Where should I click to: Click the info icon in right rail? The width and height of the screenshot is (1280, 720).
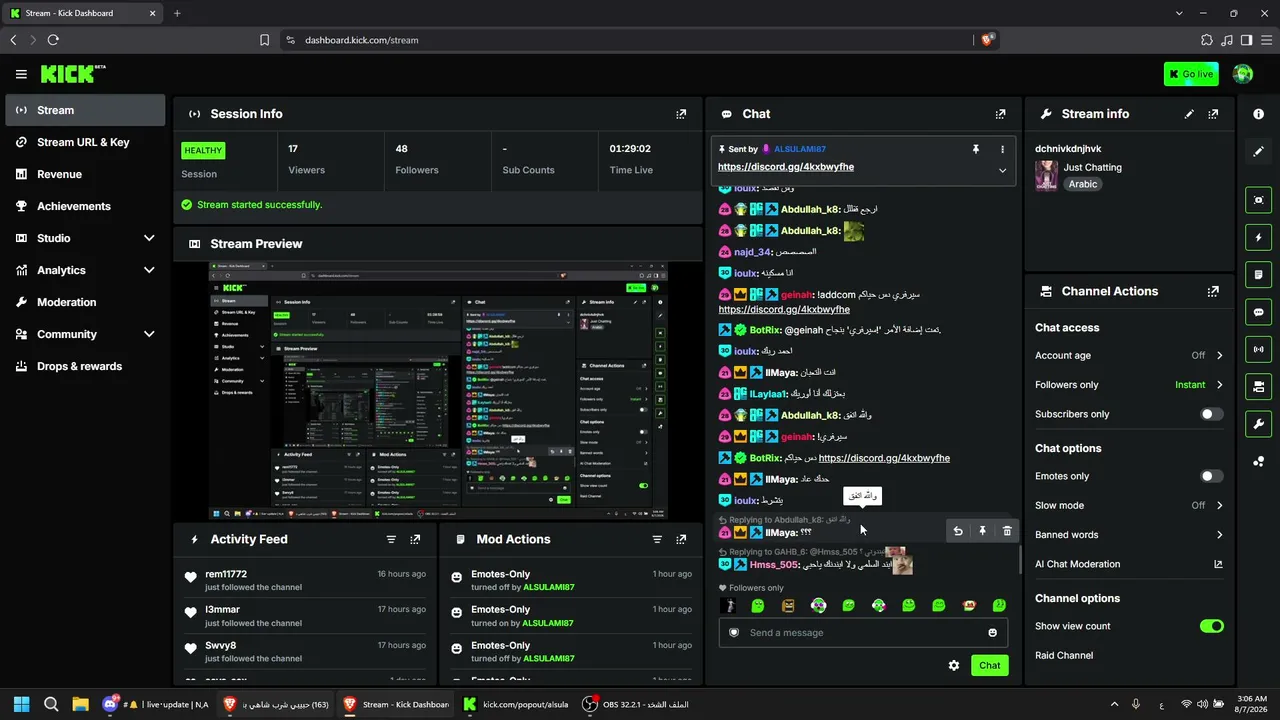tap(1258, 114)
